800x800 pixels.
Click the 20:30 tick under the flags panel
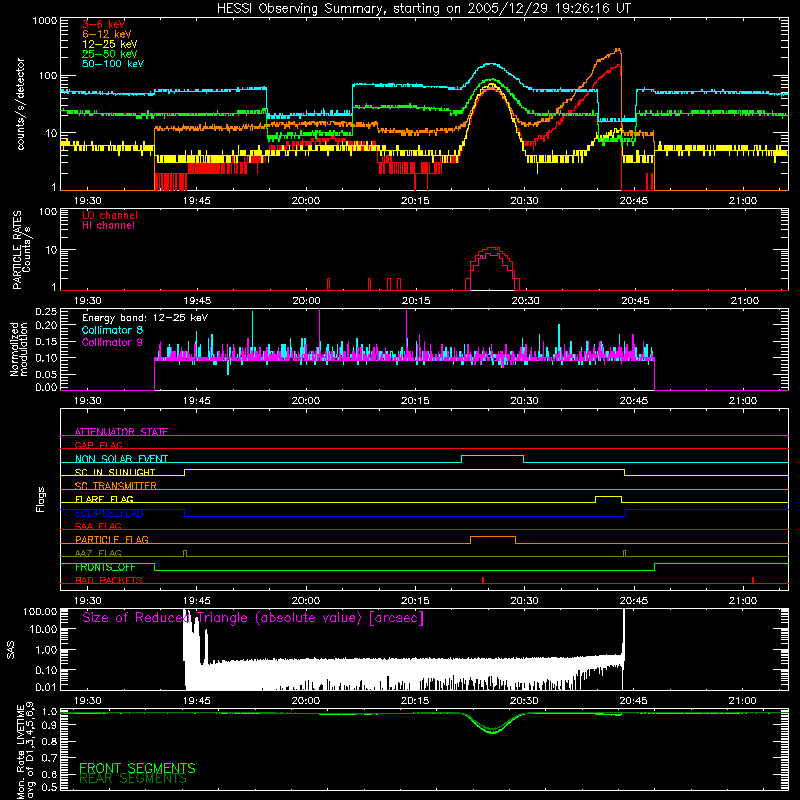point(524,601)
